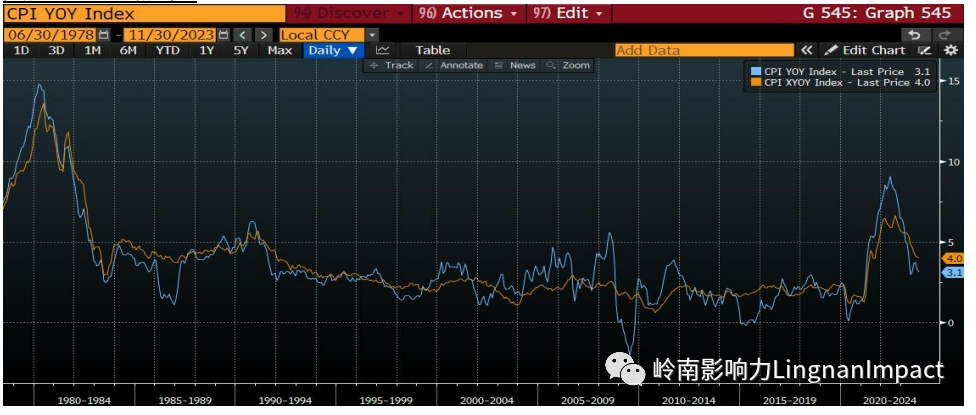Change periodicity via Daily dropdown

click(x=332, y=50)
